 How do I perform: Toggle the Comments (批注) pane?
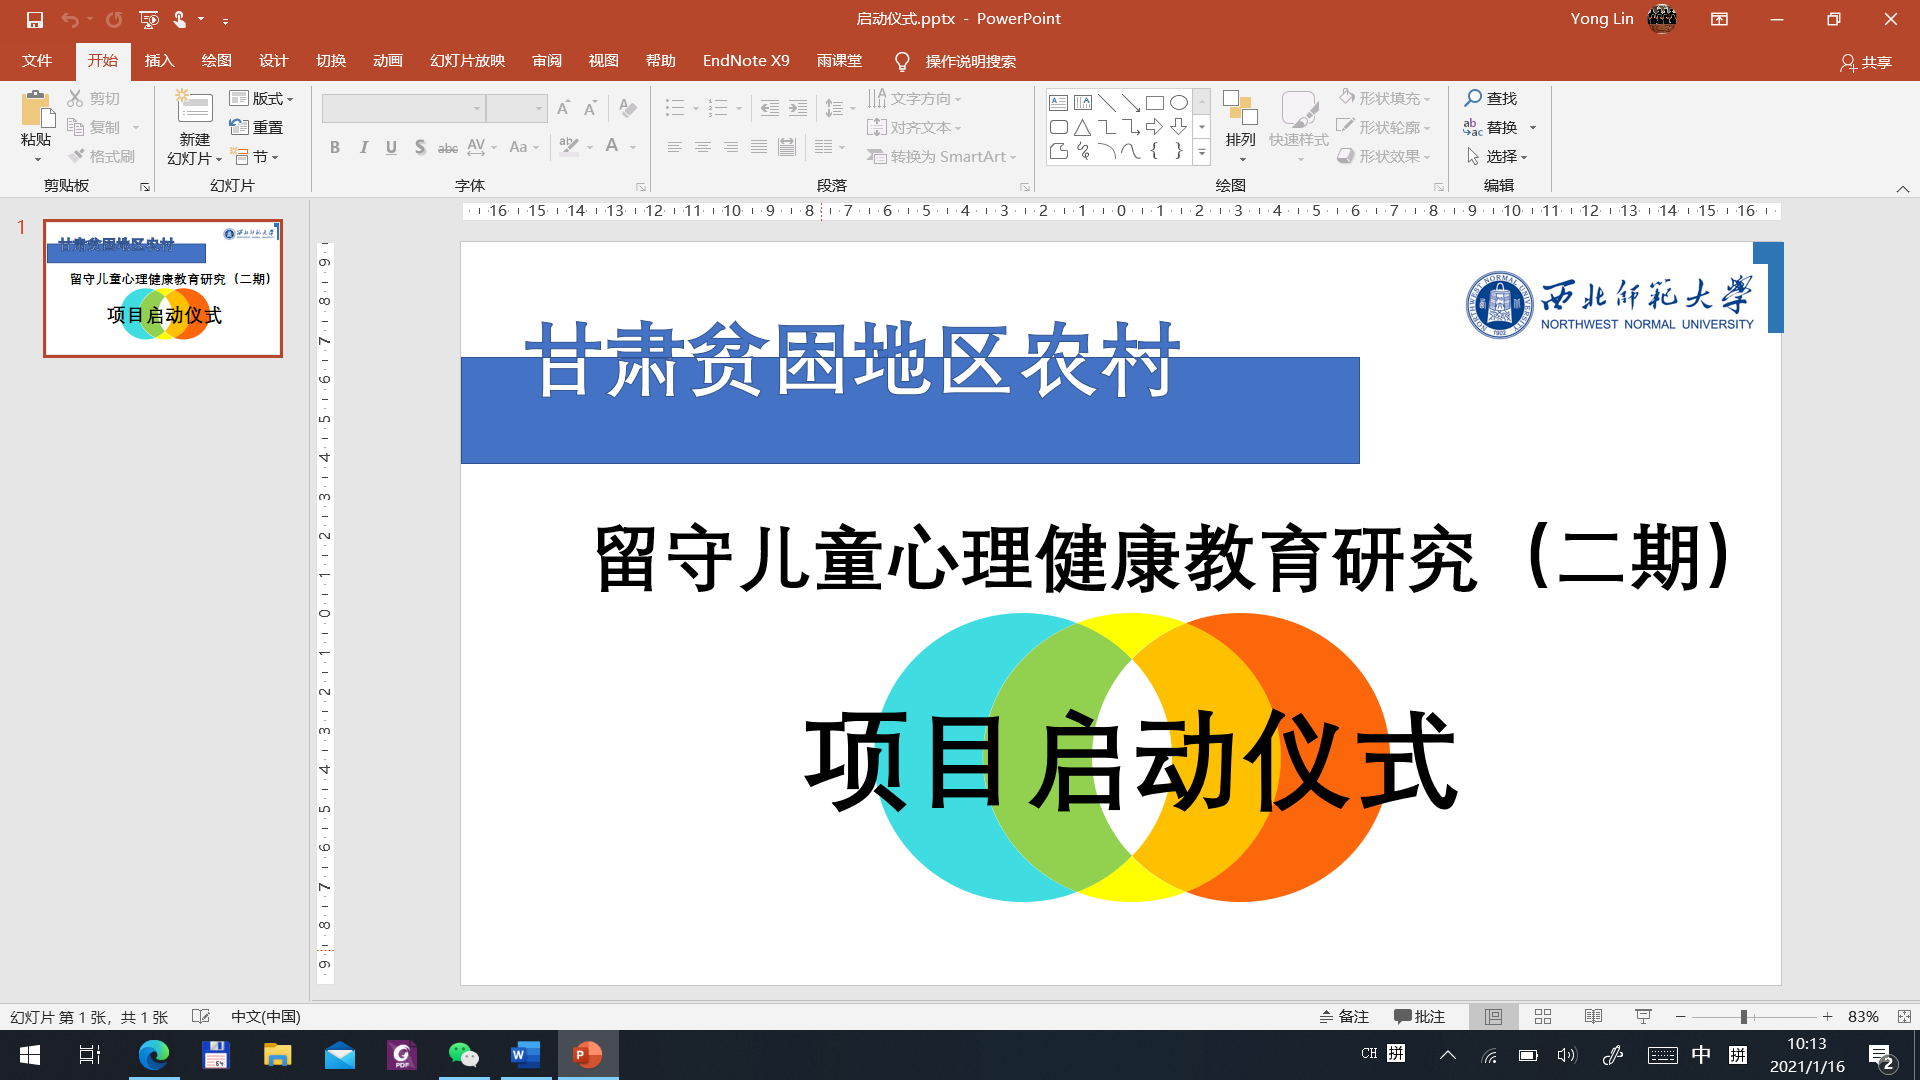tap(1419, 1016)
